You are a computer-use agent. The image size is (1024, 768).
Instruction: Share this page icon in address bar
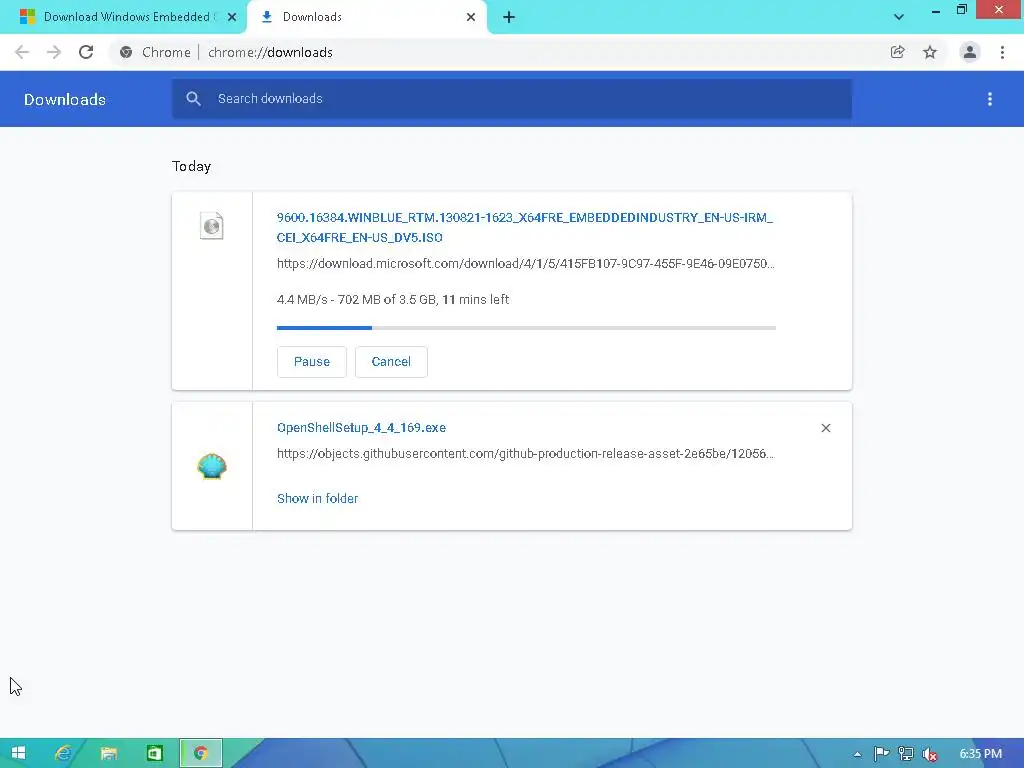click(x=897, y=52)
